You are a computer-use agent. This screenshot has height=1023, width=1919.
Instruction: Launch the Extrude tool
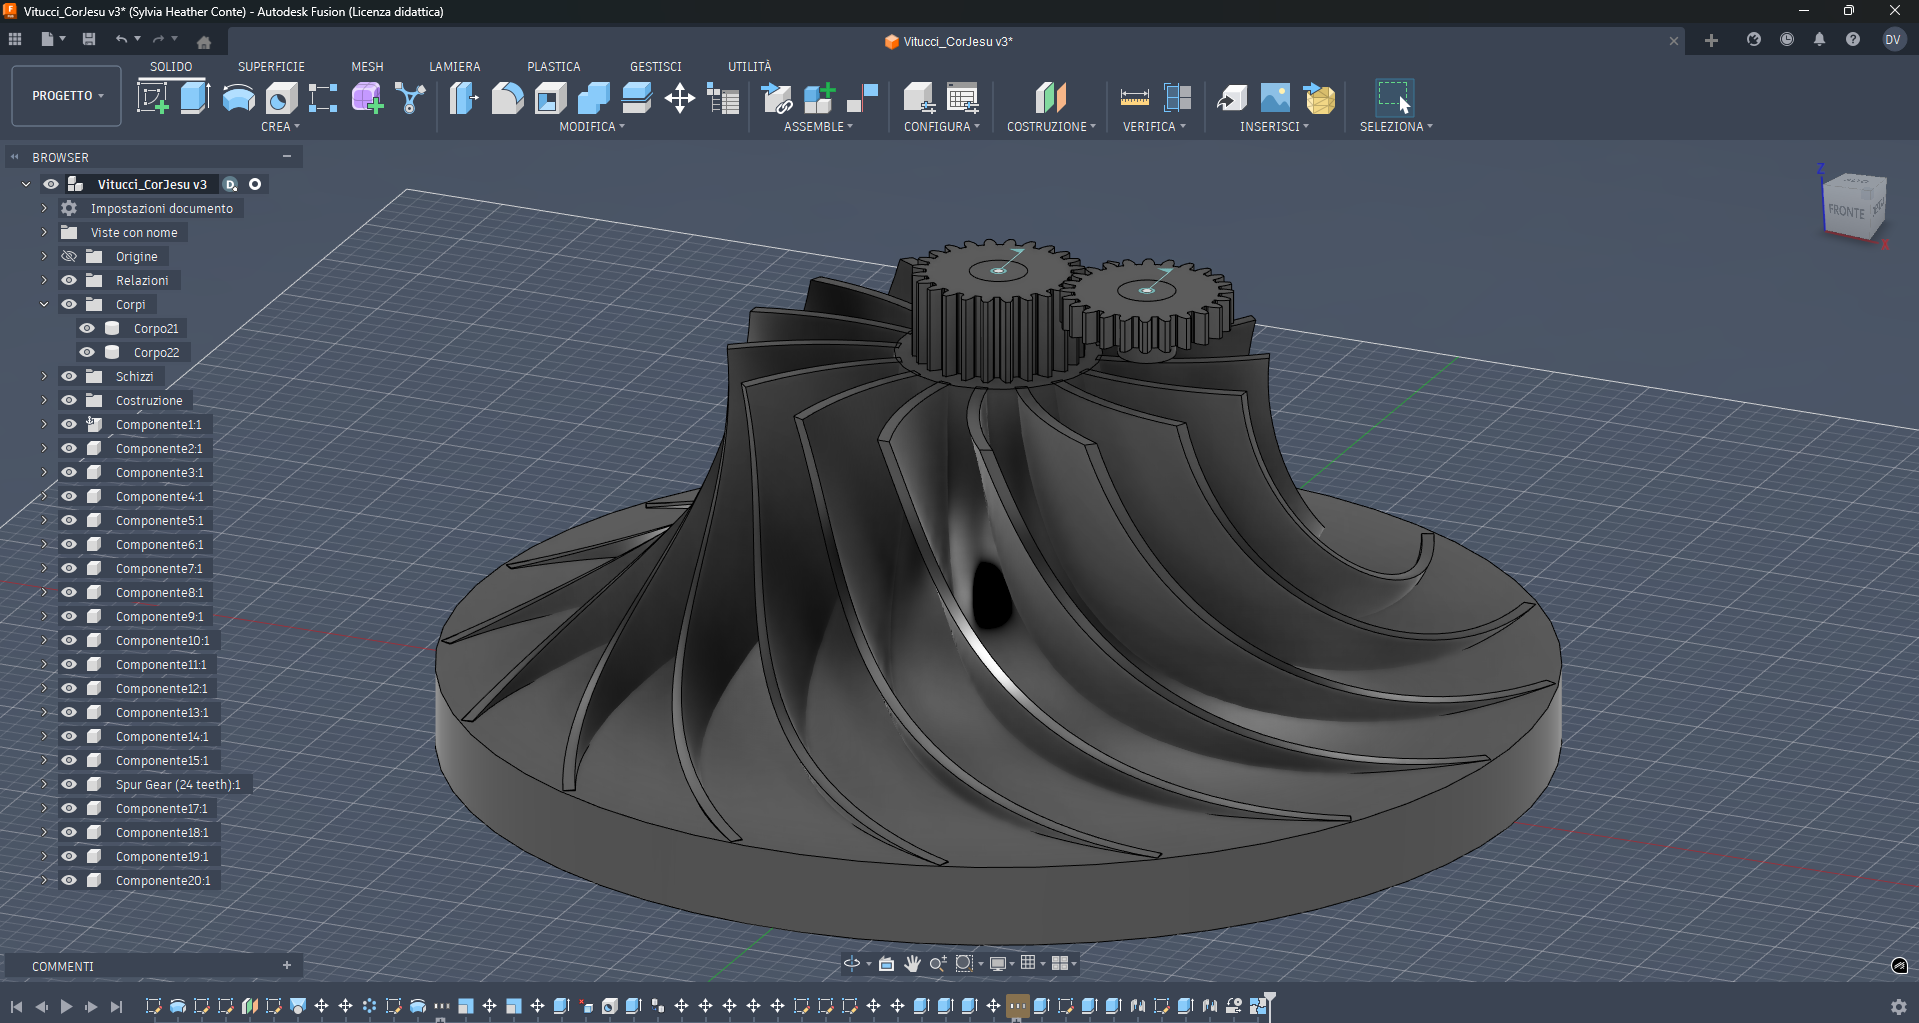[x=193, y=97]
